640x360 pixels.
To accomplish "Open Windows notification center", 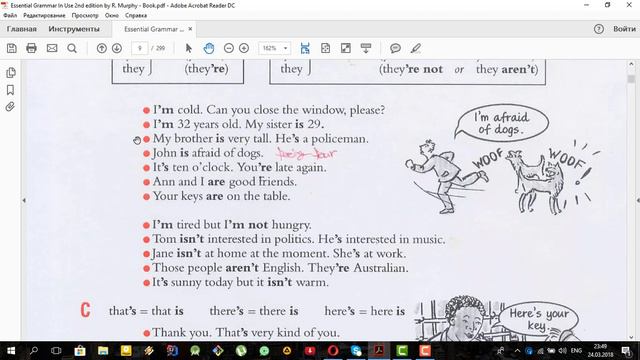I will coord(627,351).
